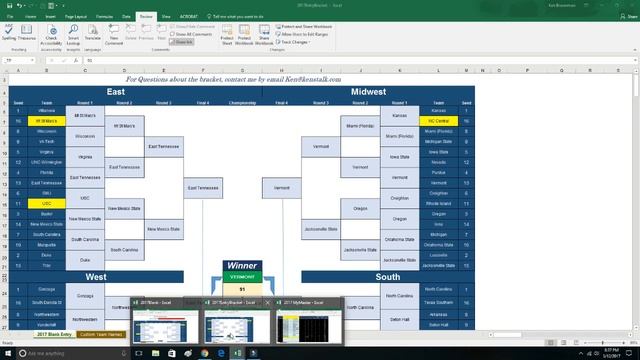Go to the Previous comment
Image resolution: width=640 pixels, height=360 pixels.
coord(146,33)
